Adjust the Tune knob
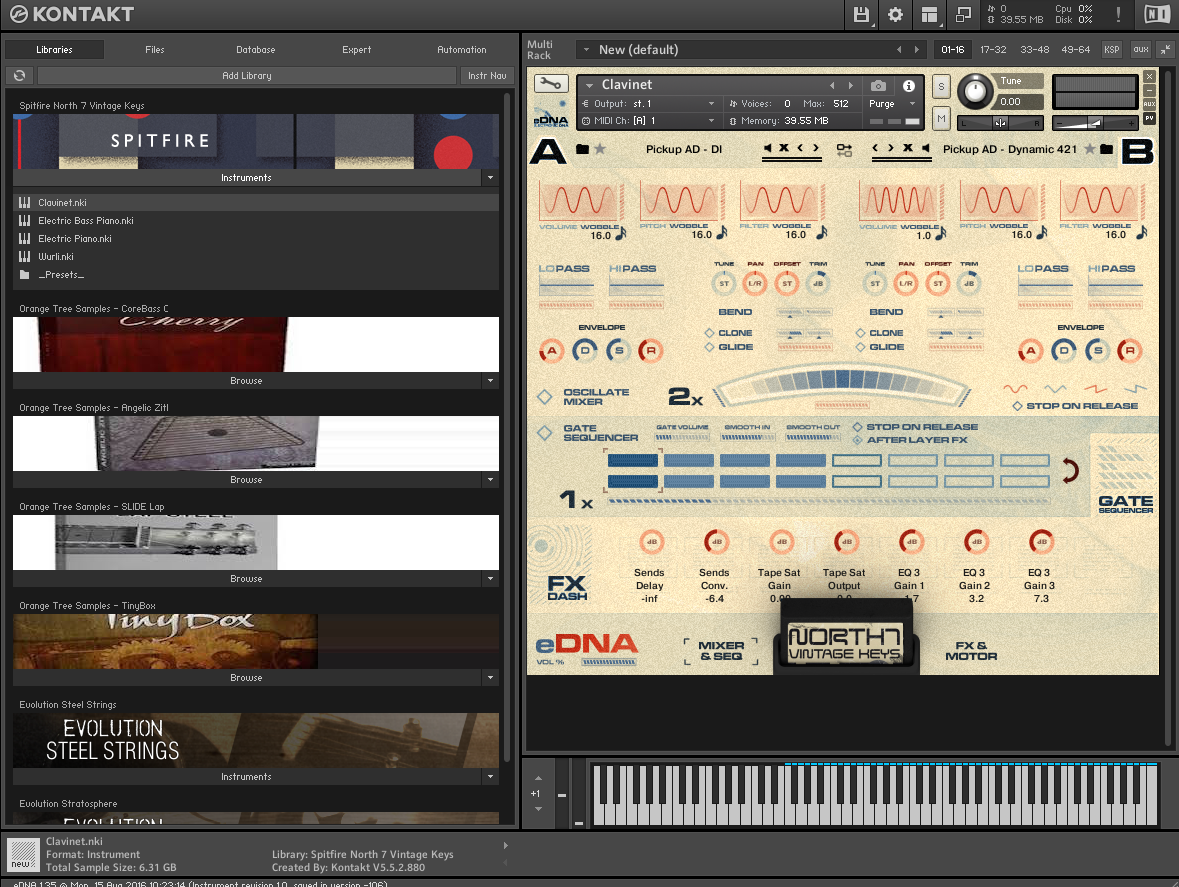The height and width of the screenshot is (887, 1179). coord(974,91)
